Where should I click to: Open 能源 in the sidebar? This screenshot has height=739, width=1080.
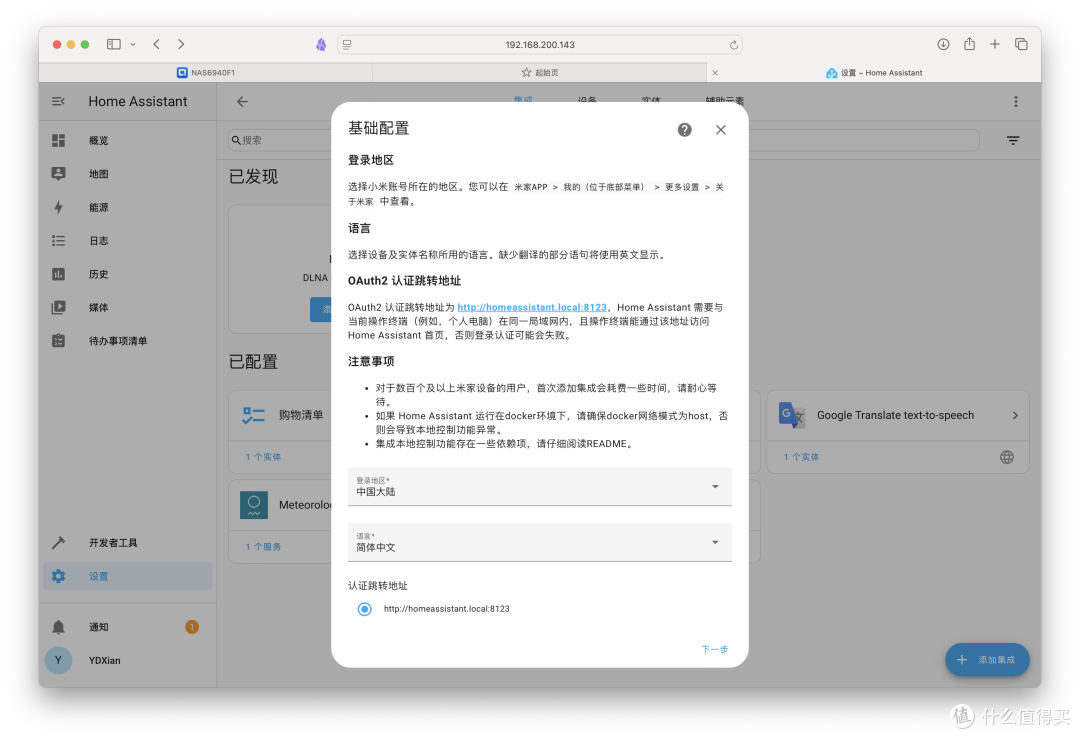[x=127, y=207]
